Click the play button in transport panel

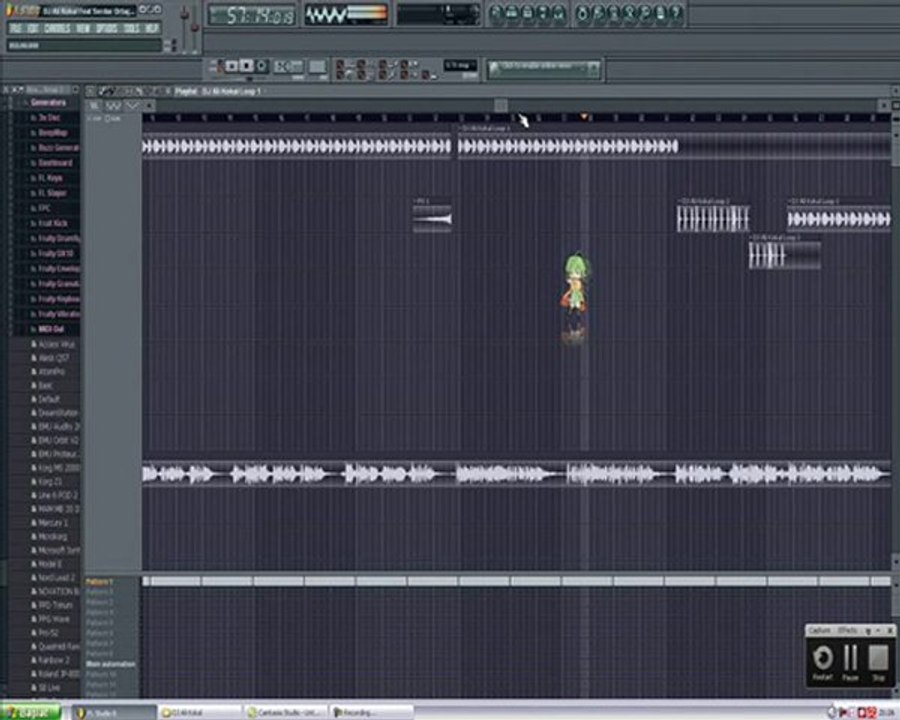(231, 66)
